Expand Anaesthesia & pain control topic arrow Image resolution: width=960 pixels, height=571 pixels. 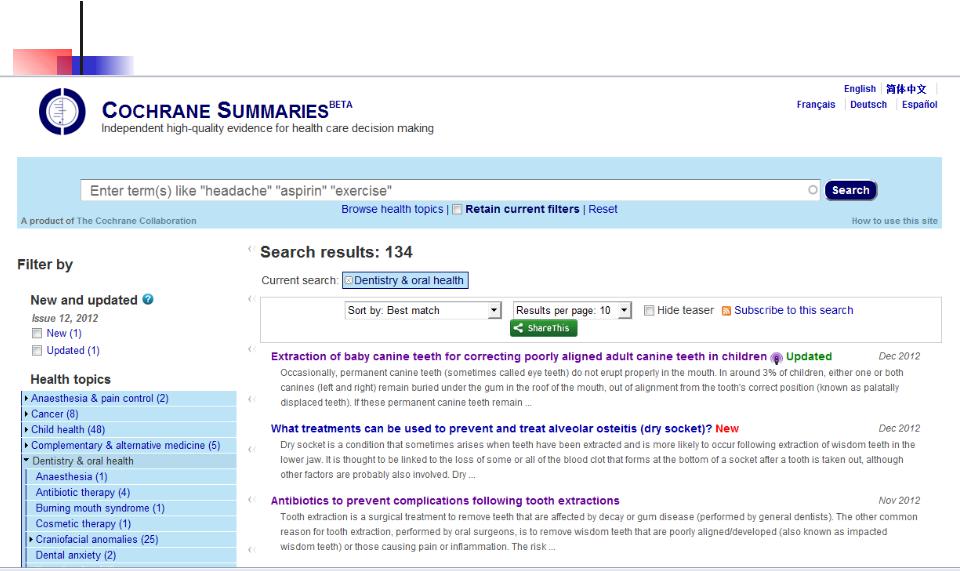pos(26,398)
